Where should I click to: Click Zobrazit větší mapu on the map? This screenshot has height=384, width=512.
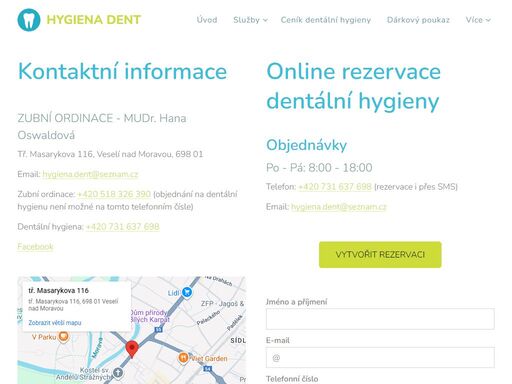(x=55, y=323)
